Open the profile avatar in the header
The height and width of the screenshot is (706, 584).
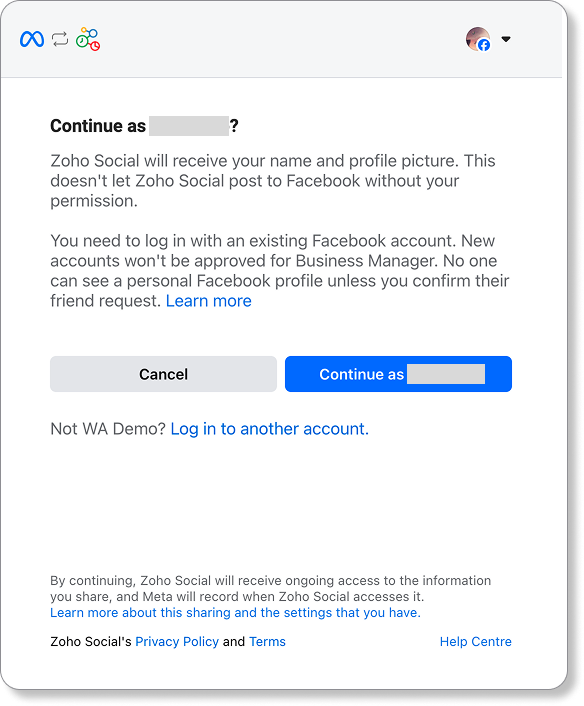tap(478, 39)
